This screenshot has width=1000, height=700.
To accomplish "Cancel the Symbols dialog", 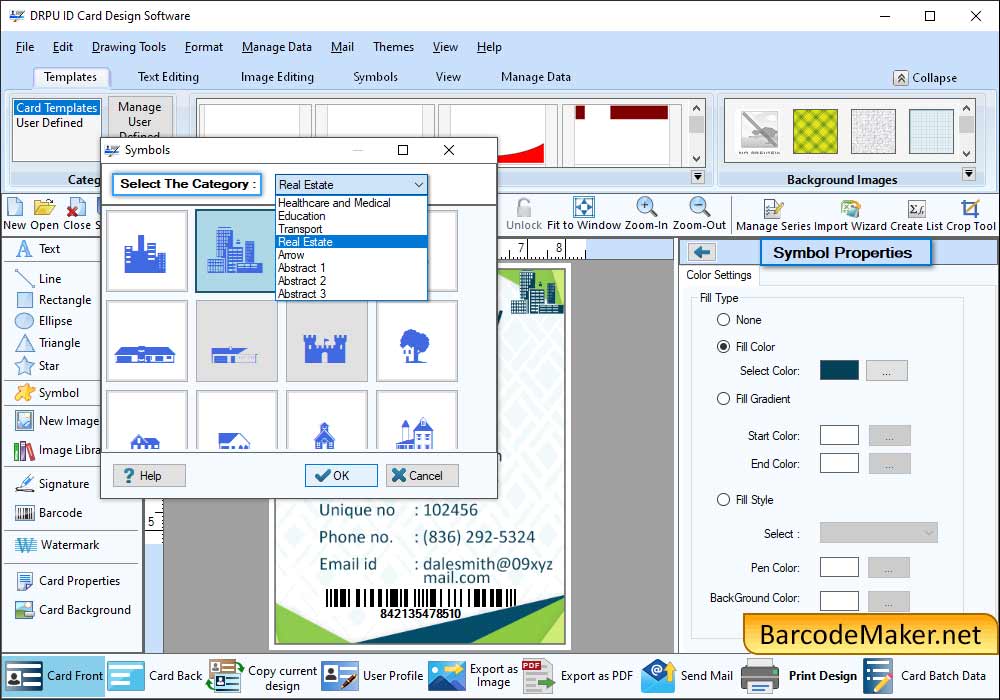I will pos(422,476).
